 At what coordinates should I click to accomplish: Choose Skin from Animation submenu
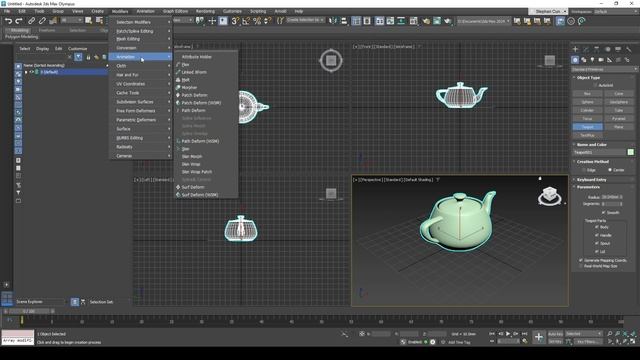tap(185, 149)
